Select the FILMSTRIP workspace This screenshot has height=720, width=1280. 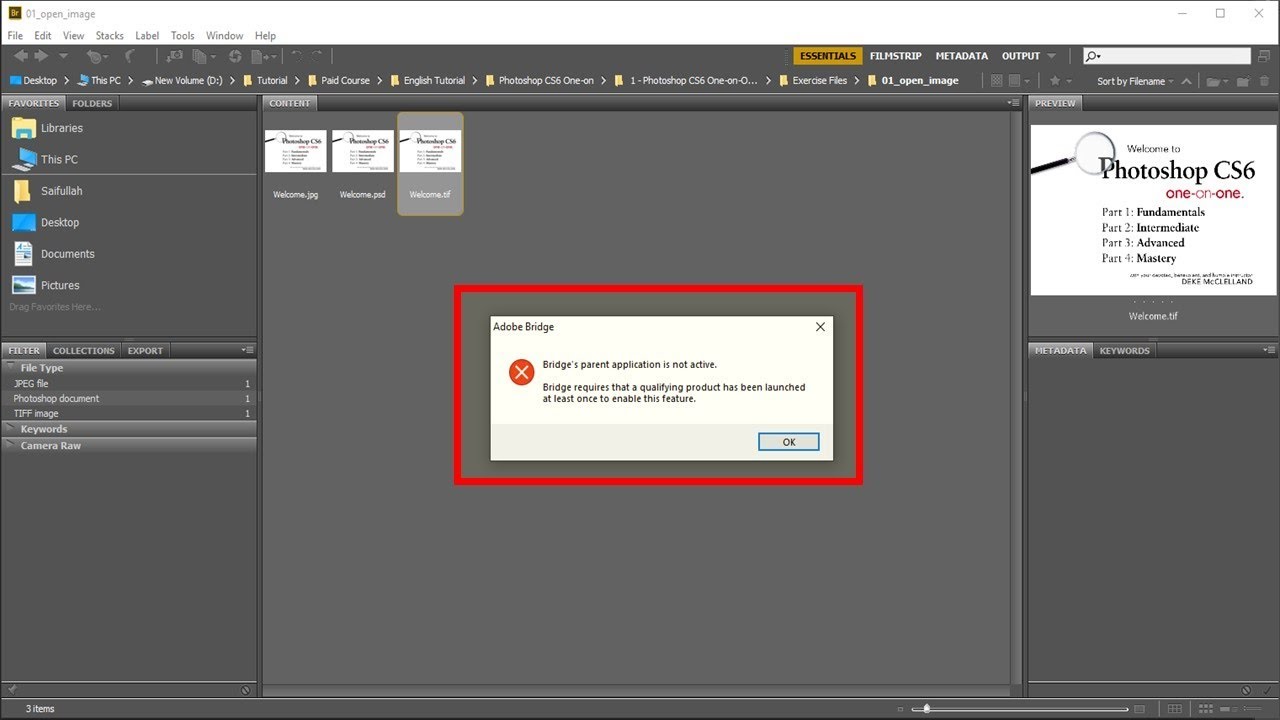896,56
